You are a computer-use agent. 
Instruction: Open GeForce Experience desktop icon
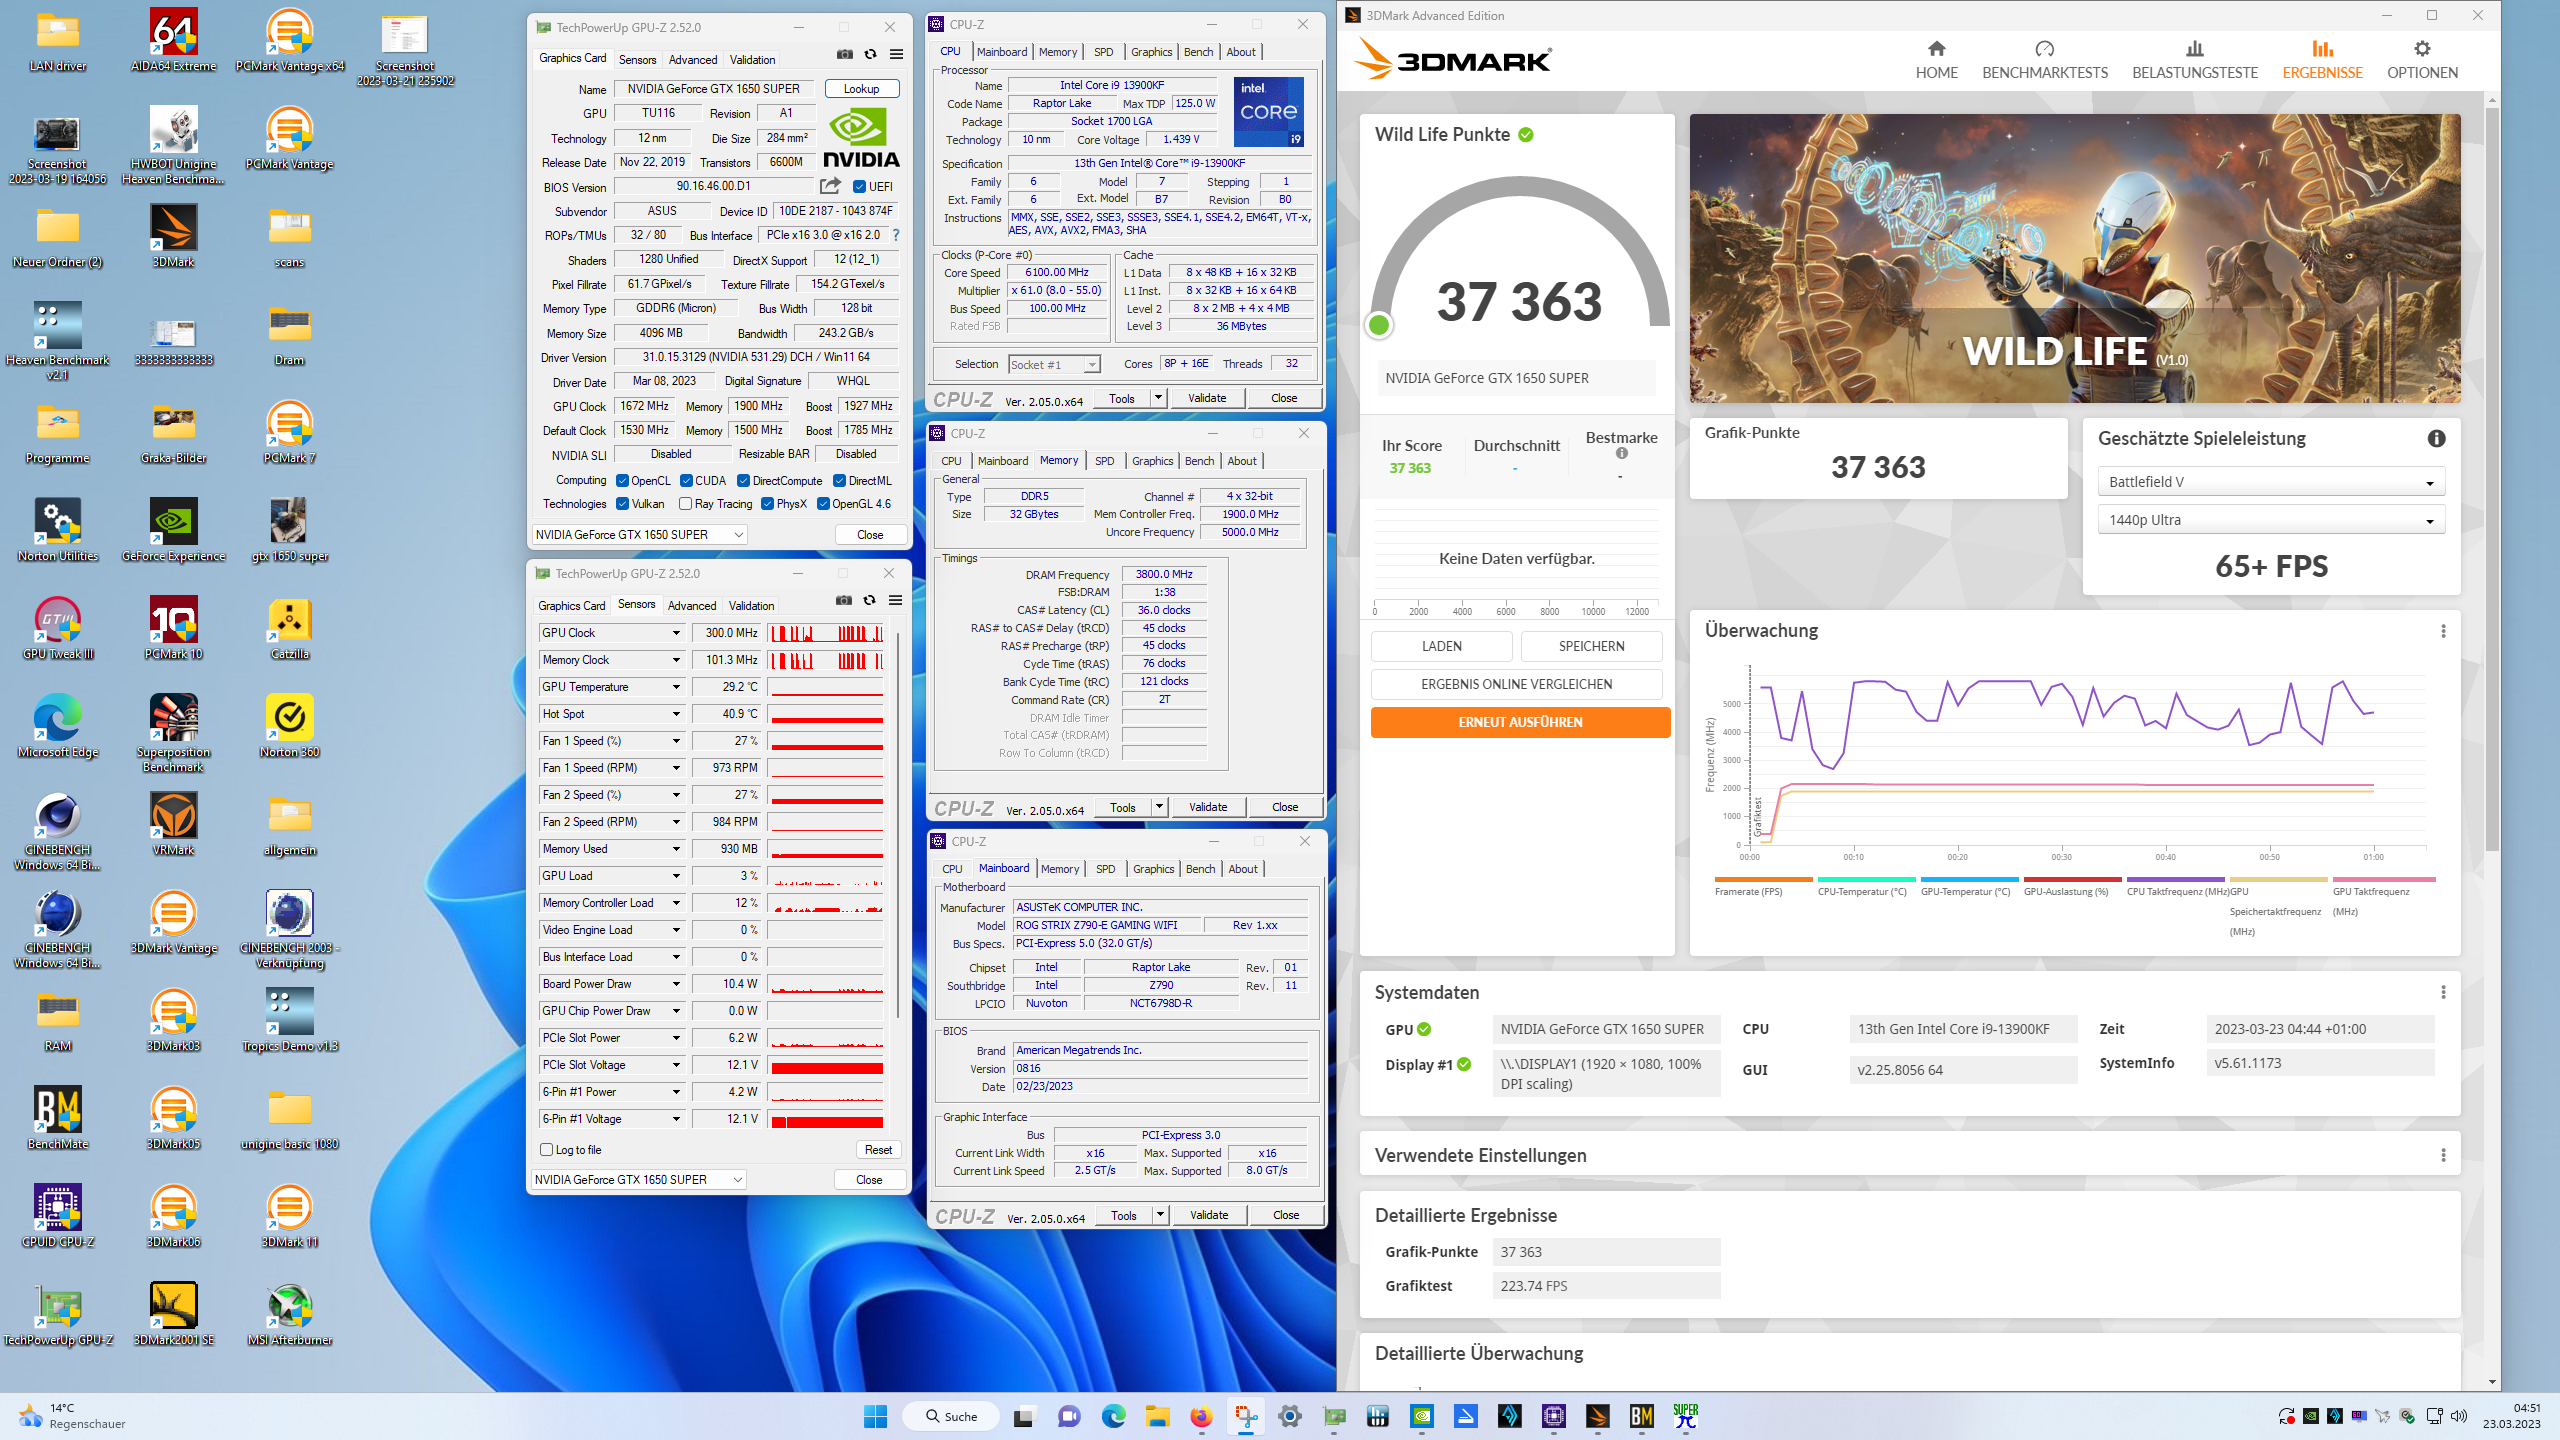(x=173, y=531)
